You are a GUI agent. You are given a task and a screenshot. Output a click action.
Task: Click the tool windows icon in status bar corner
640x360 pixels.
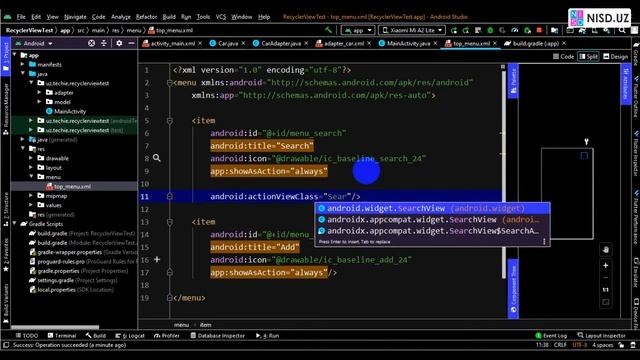point(6,345)
